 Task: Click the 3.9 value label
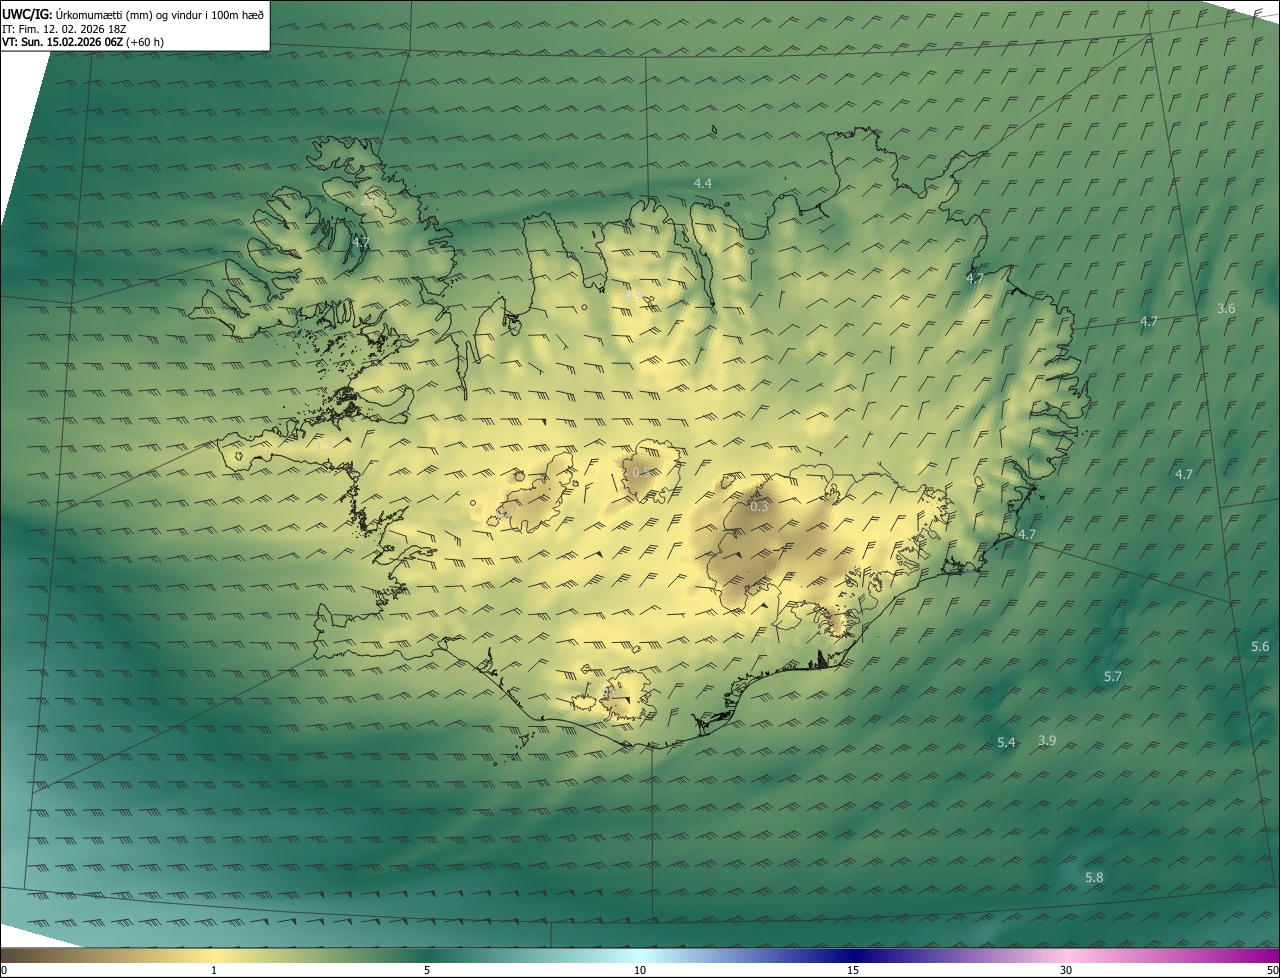tap(1047, 741)
